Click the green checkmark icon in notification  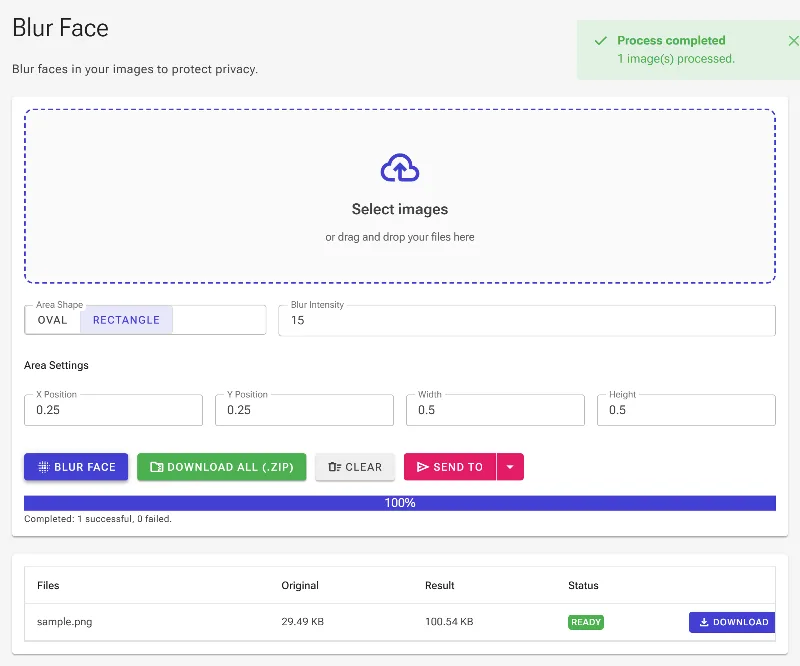click(601, 41)
